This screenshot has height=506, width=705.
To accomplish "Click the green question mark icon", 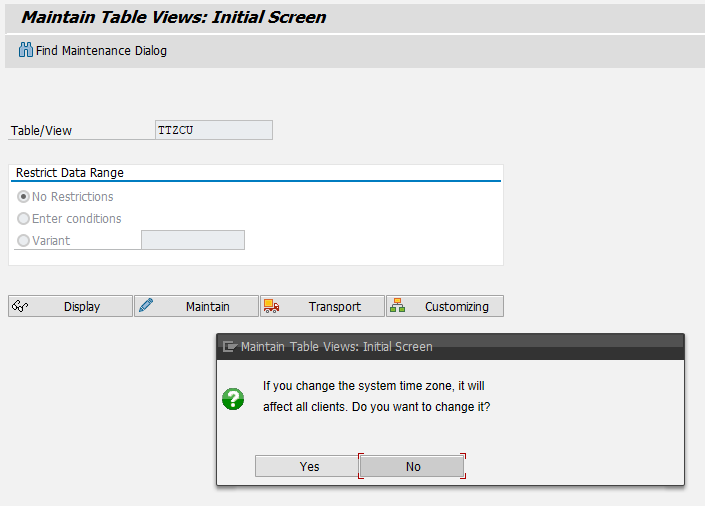I will (x=233, y=399).
